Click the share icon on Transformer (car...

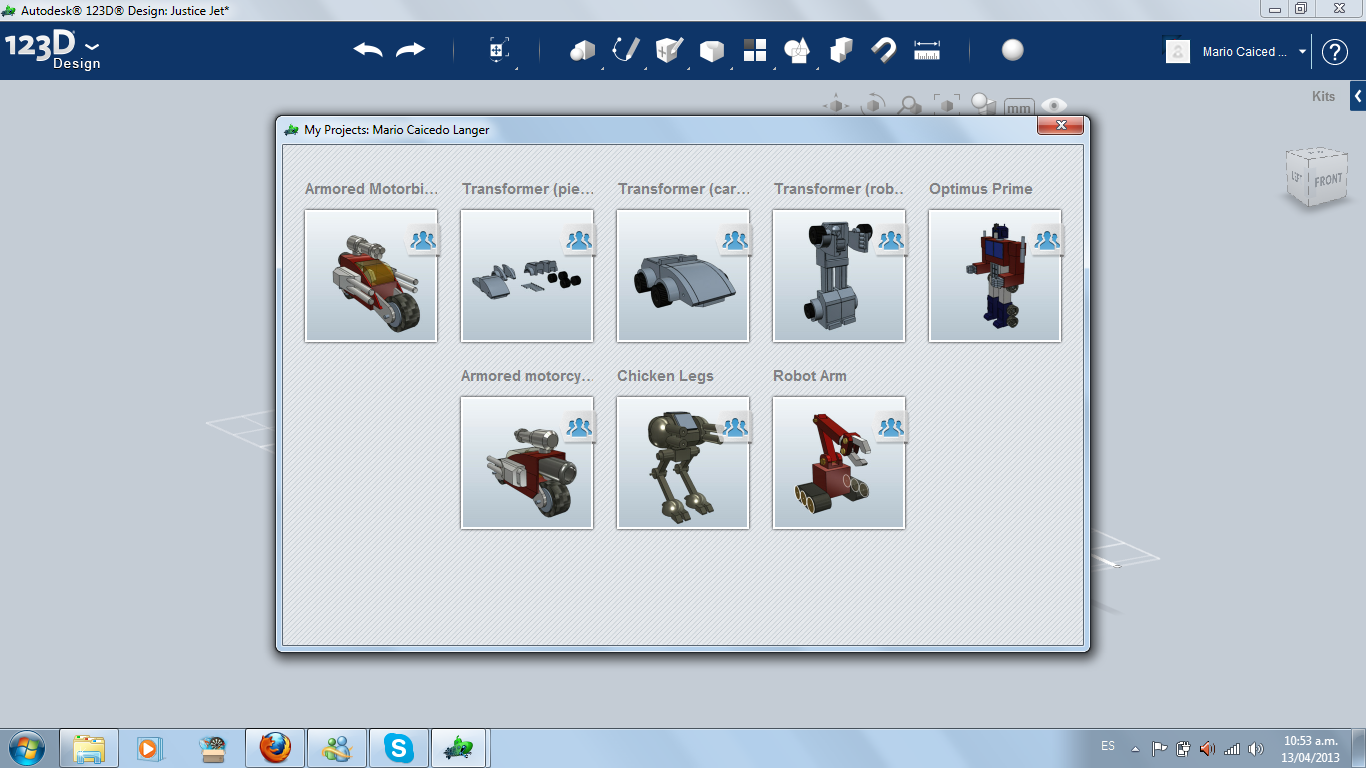tap(735, 240)
